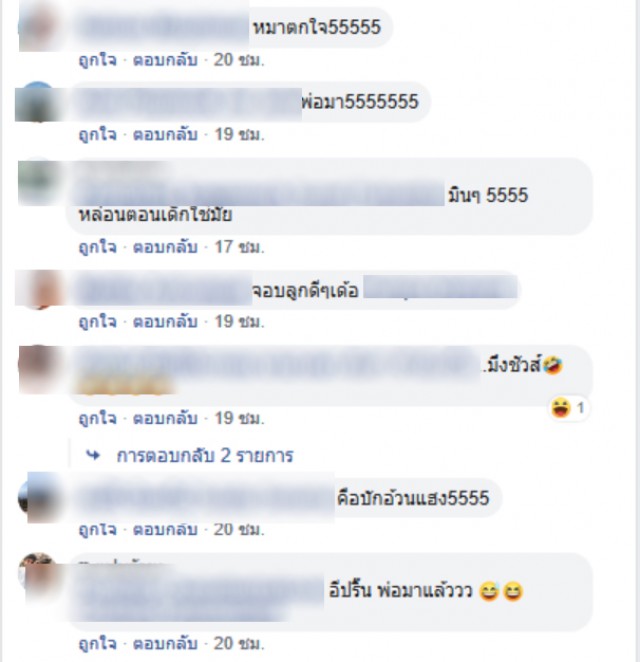Open the avatar beside คือบักอ้วนแฮง5555 comment

point(39,498)
